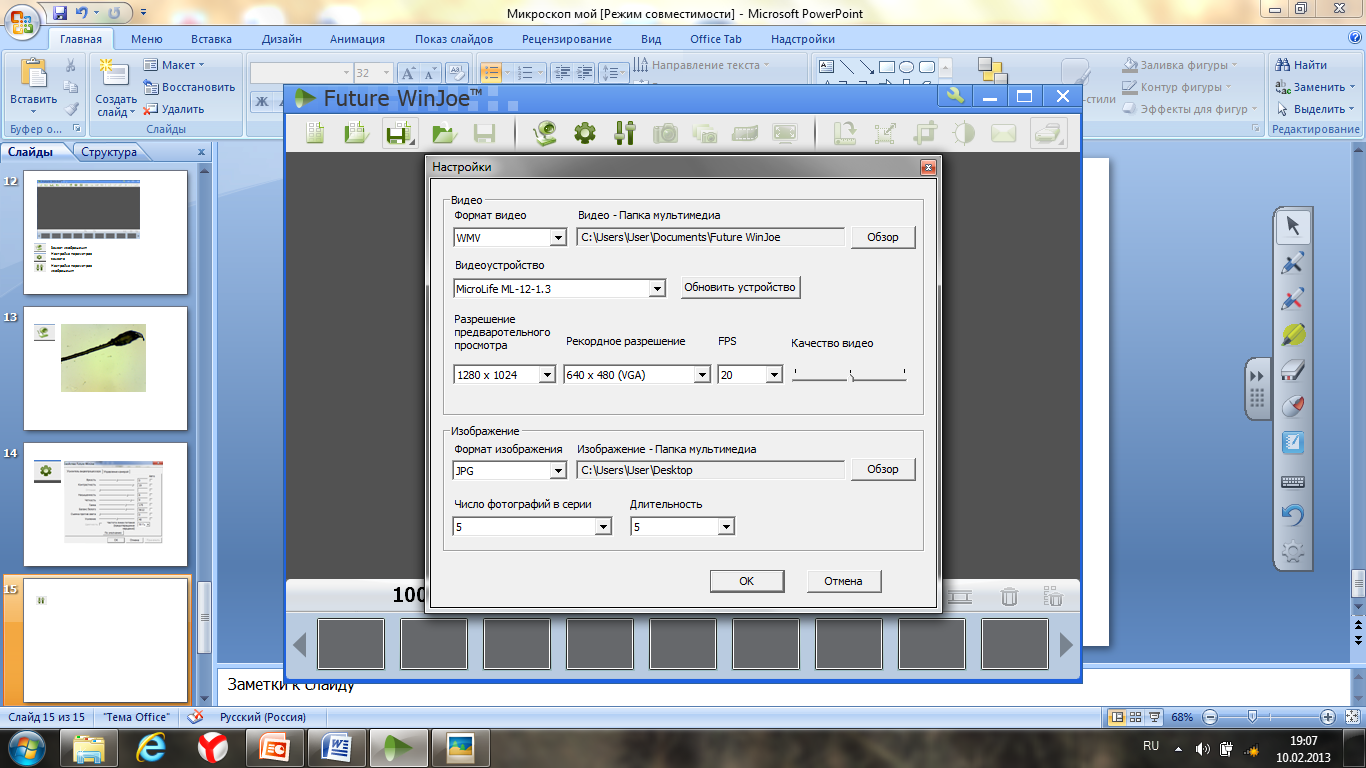
Task: Select the black pen tool in side panel
Action: pos(1292,263)
